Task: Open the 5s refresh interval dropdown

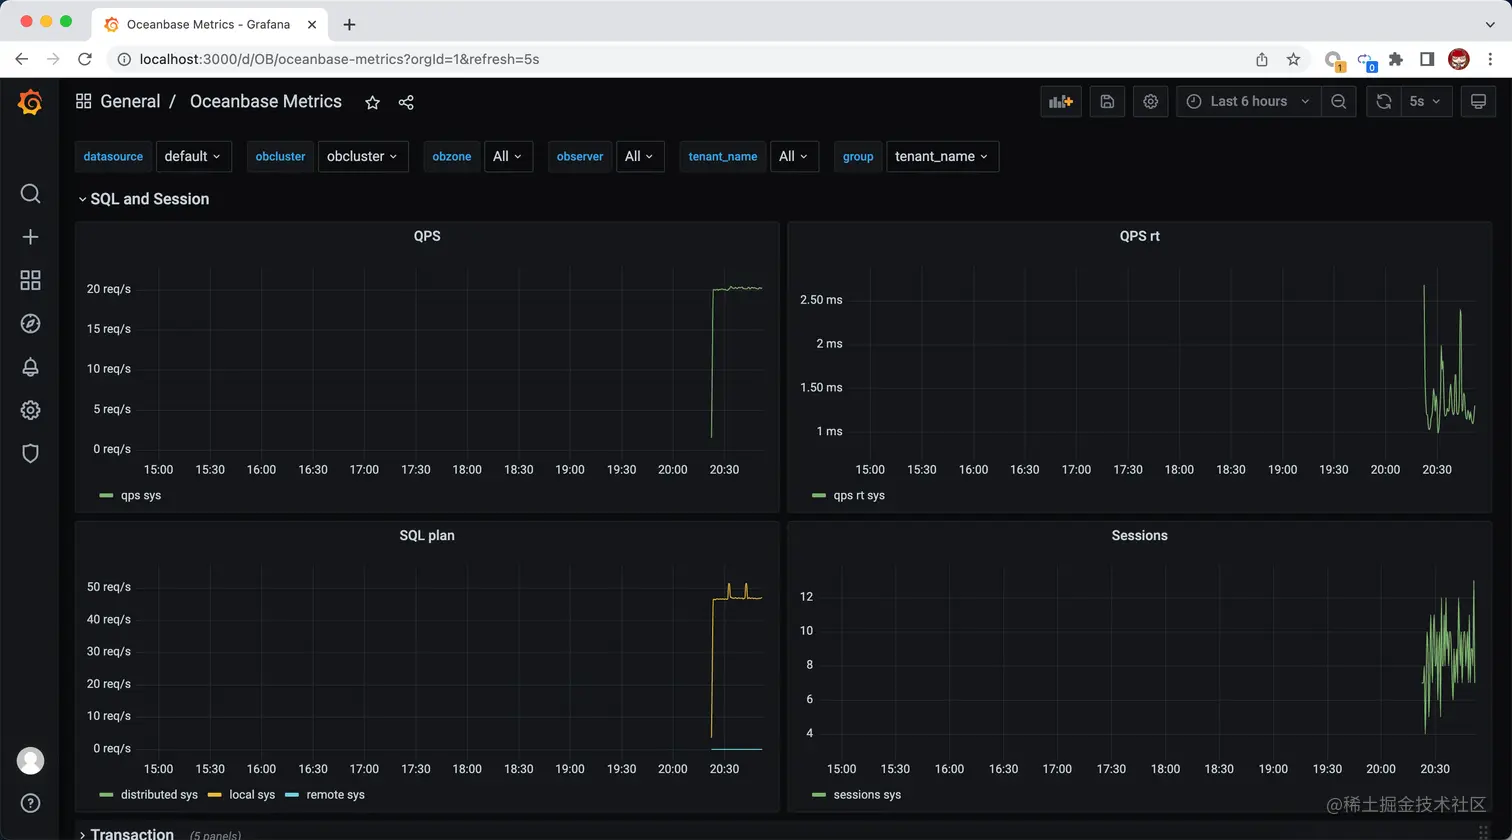Action: (1425, 101)
